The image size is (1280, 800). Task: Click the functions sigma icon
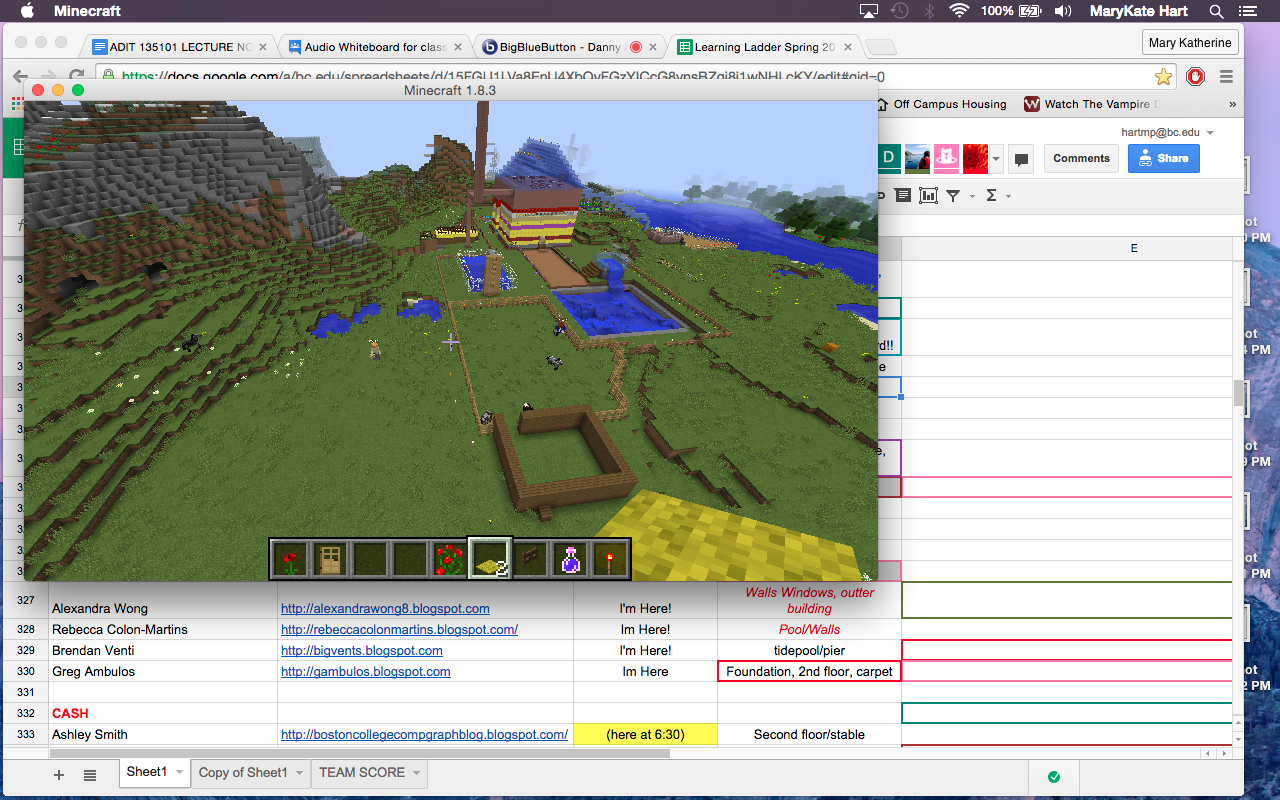[x=991, y=196]
